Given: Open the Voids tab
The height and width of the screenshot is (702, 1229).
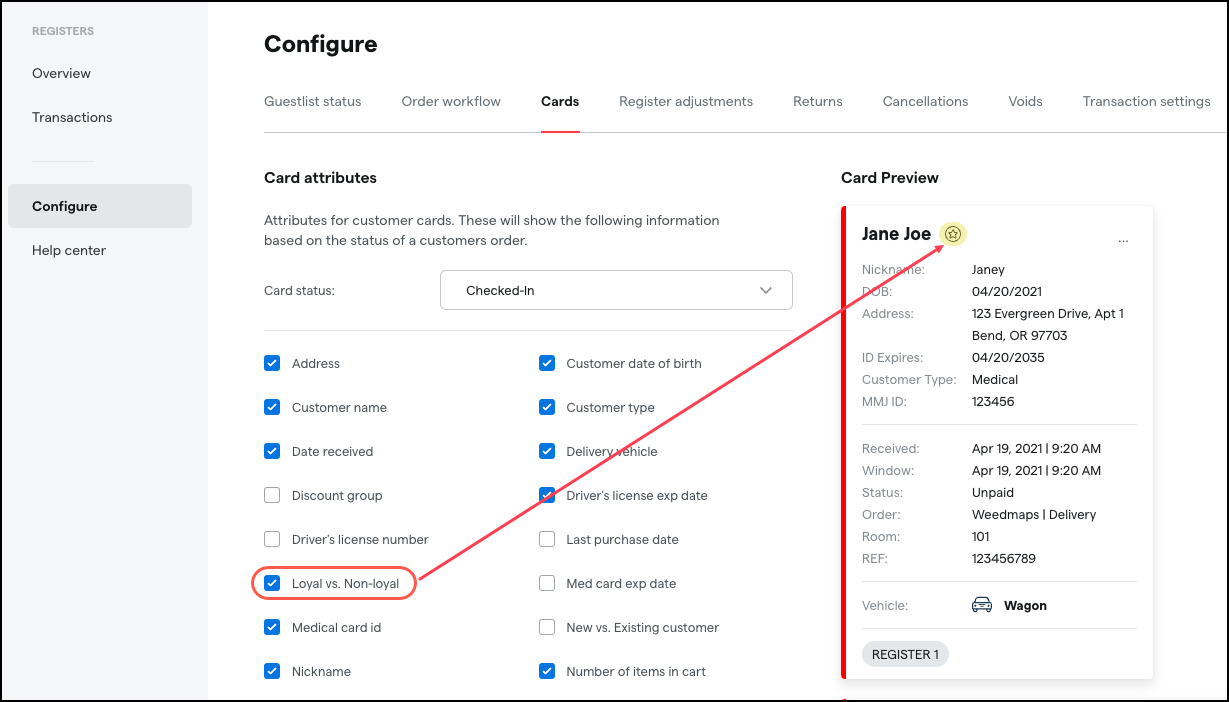Looking at the screenshot, I should tap(1025, 101).
